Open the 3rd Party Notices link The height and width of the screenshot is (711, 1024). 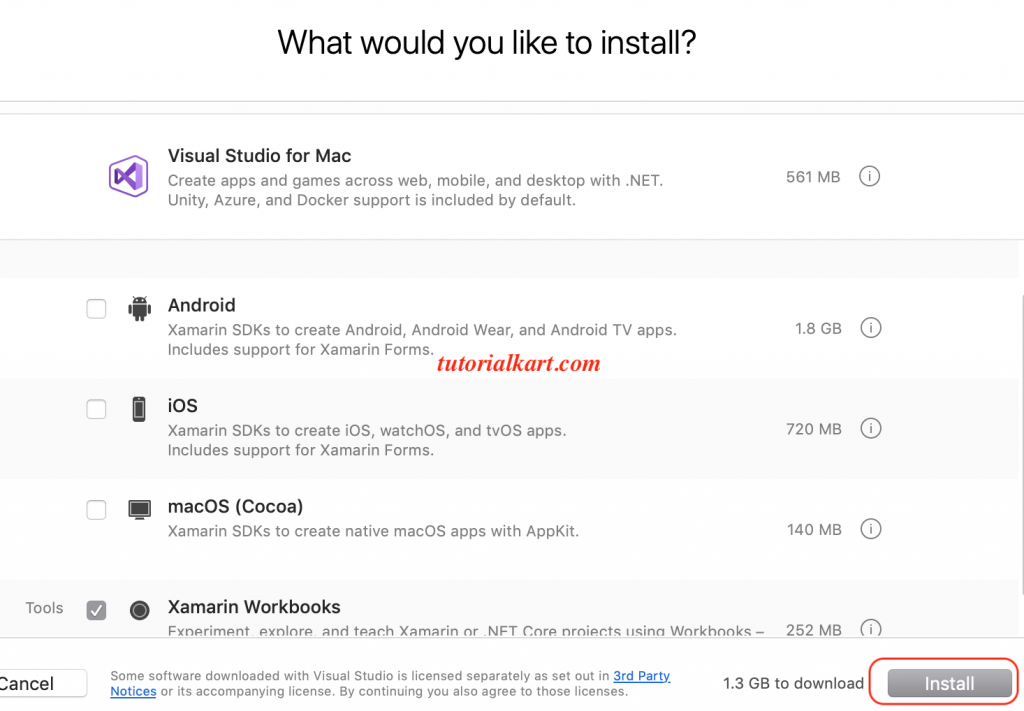[x=641, y=676]
